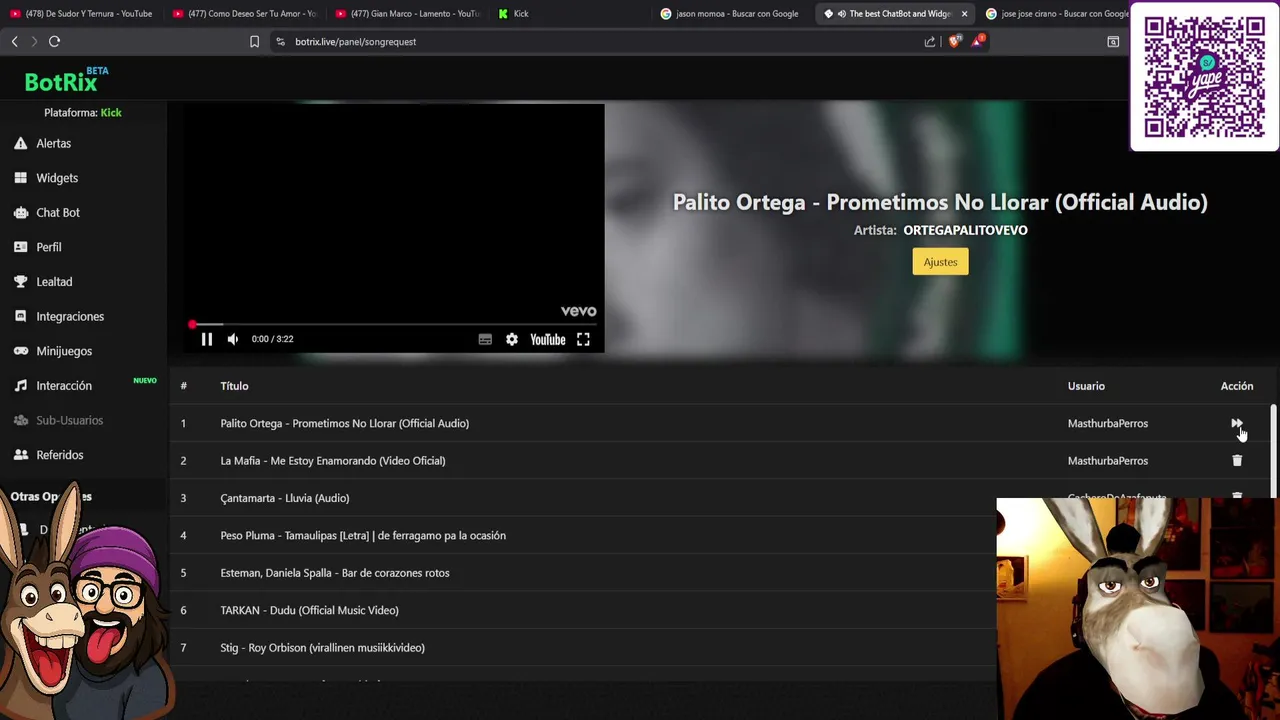Select row 'Cantamarta - Lluvia (Audio)'
This screenshot has width=1280, height=720.
tap(718, 498)
